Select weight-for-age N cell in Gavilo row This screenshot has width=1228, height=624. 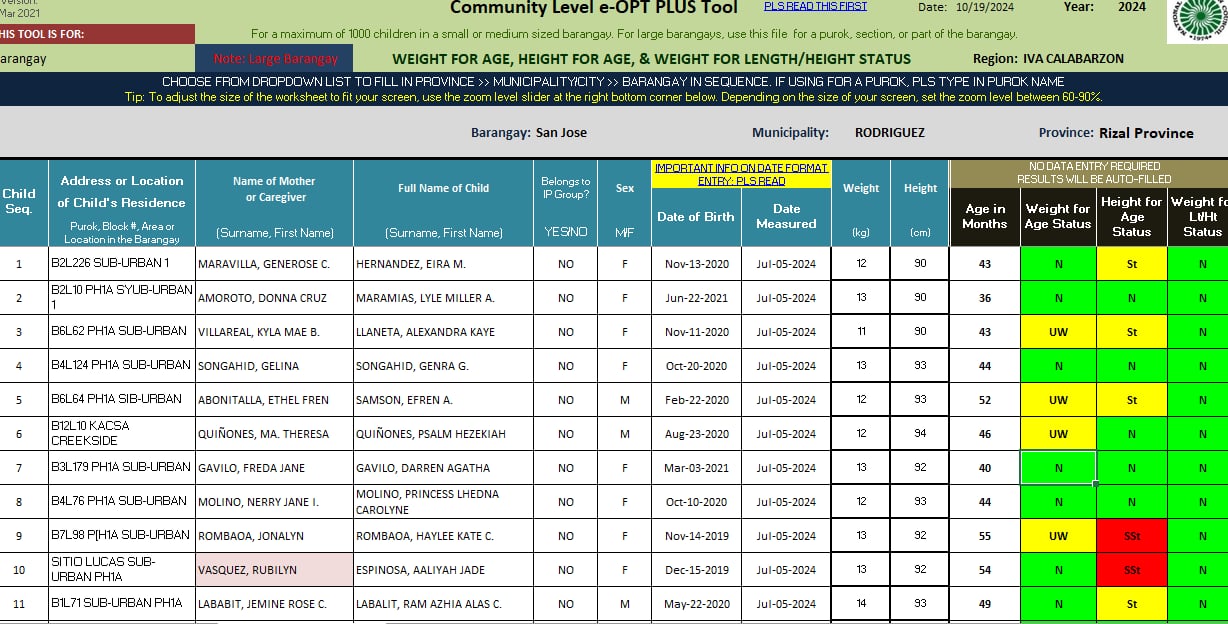click(x=1058, y=468)
